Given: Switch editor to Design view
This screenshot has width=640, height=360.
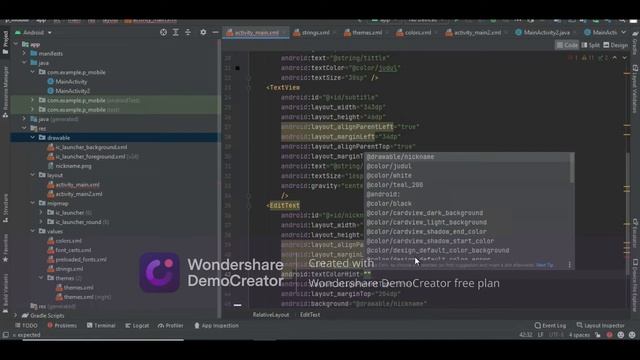Looking at the screenshot, I should pos(616,45).
